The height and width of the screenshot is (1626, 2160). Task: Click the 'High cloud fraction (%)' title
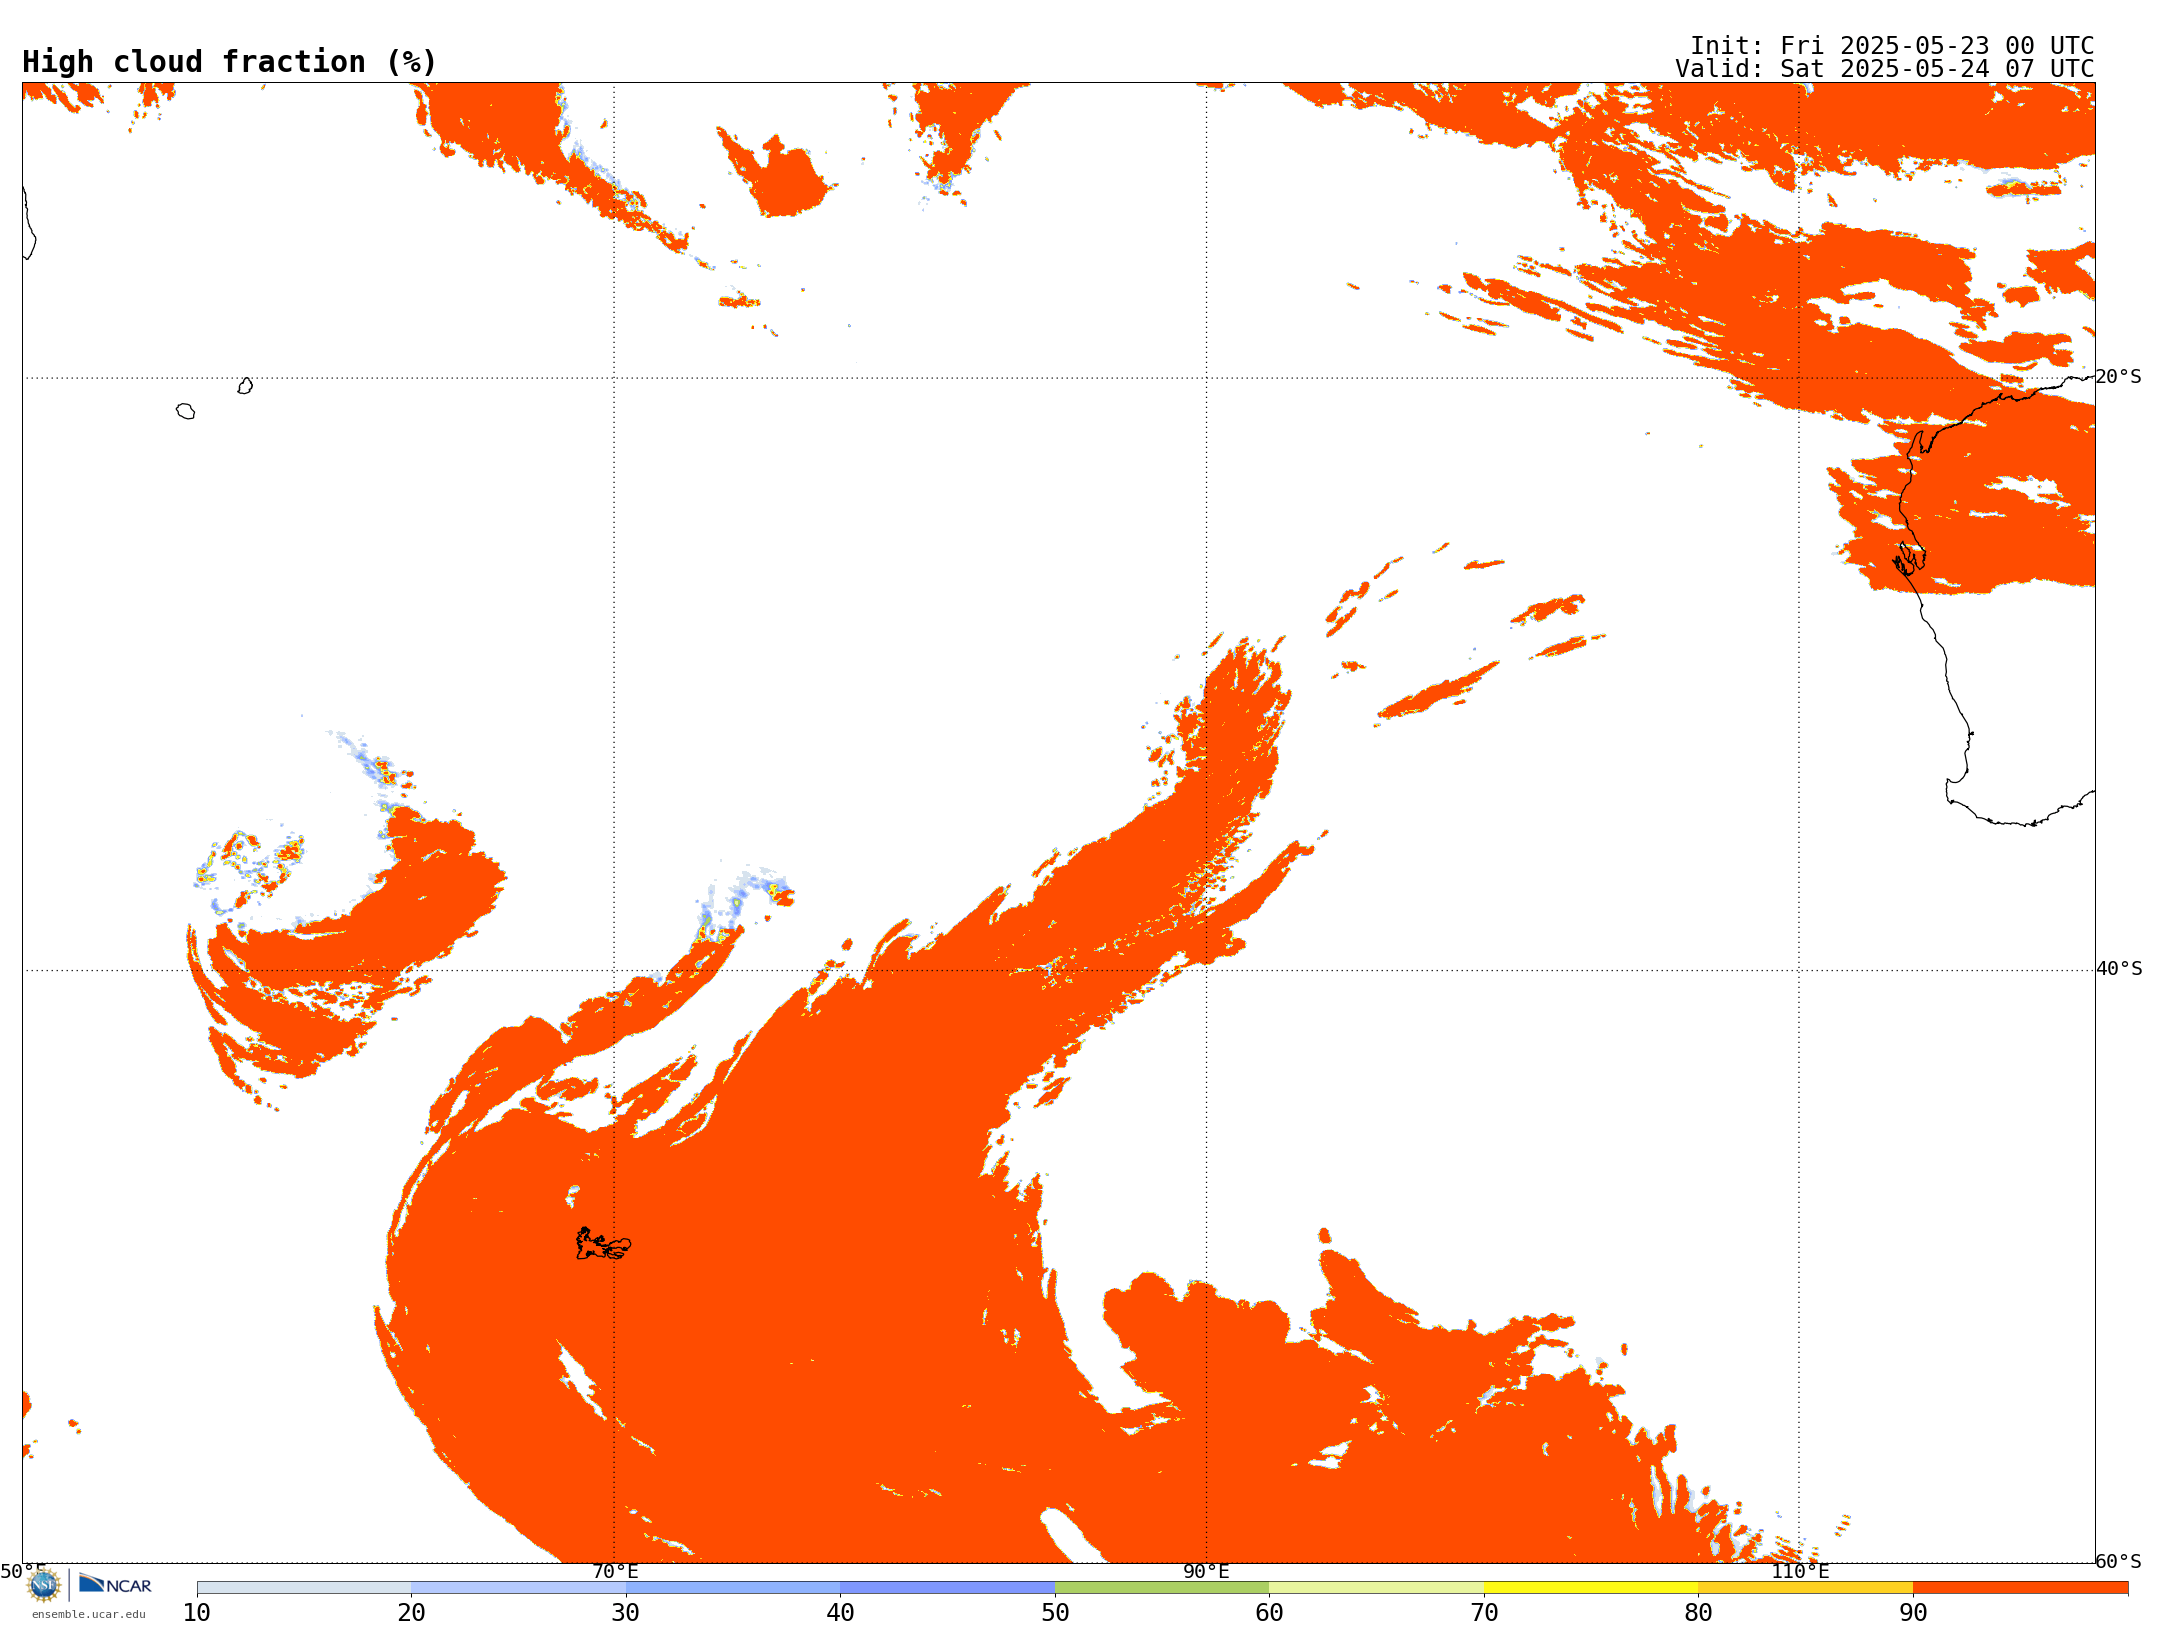pos(230,62)
